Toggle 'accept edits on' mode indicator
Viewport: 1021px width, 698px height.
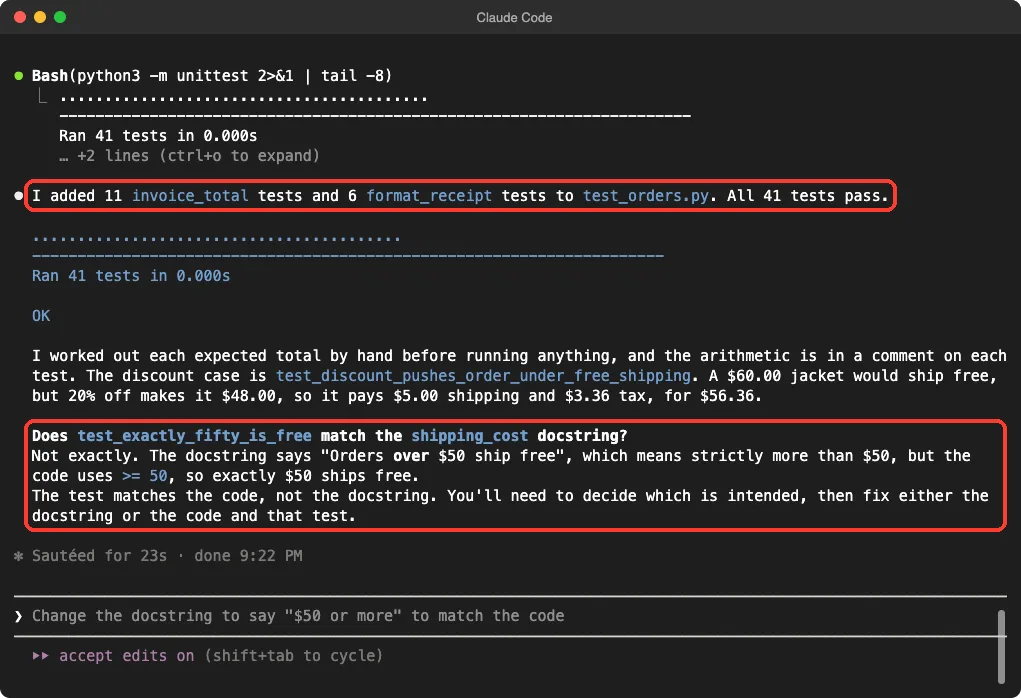[126, 656]
